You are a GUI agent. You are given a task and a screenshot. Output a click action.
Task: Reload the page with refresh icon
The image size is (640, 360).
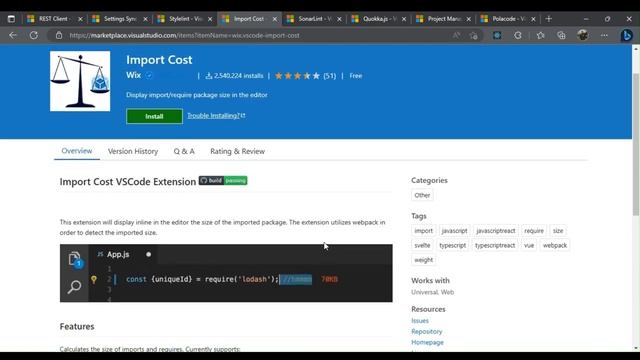pos(33,35)
